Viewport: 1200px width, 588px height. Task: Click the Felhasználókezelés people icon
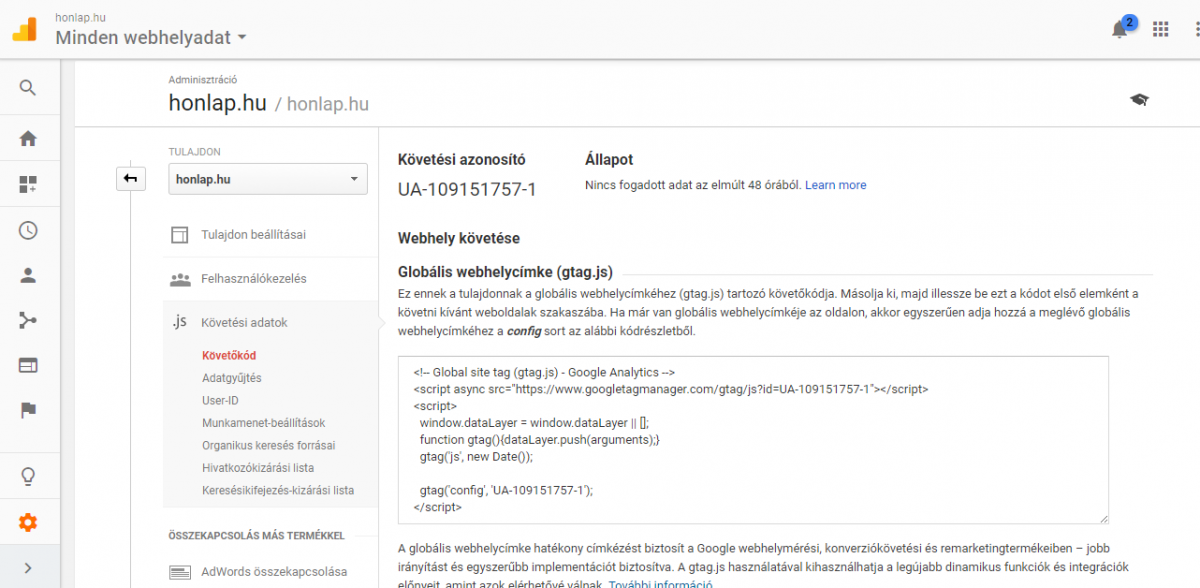pos(180,279)
